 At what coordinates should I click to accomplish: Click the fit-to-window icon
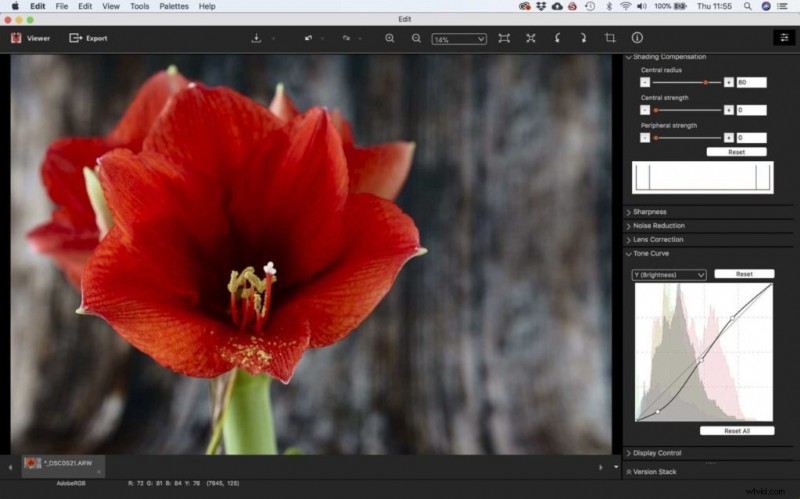[504, 38]
